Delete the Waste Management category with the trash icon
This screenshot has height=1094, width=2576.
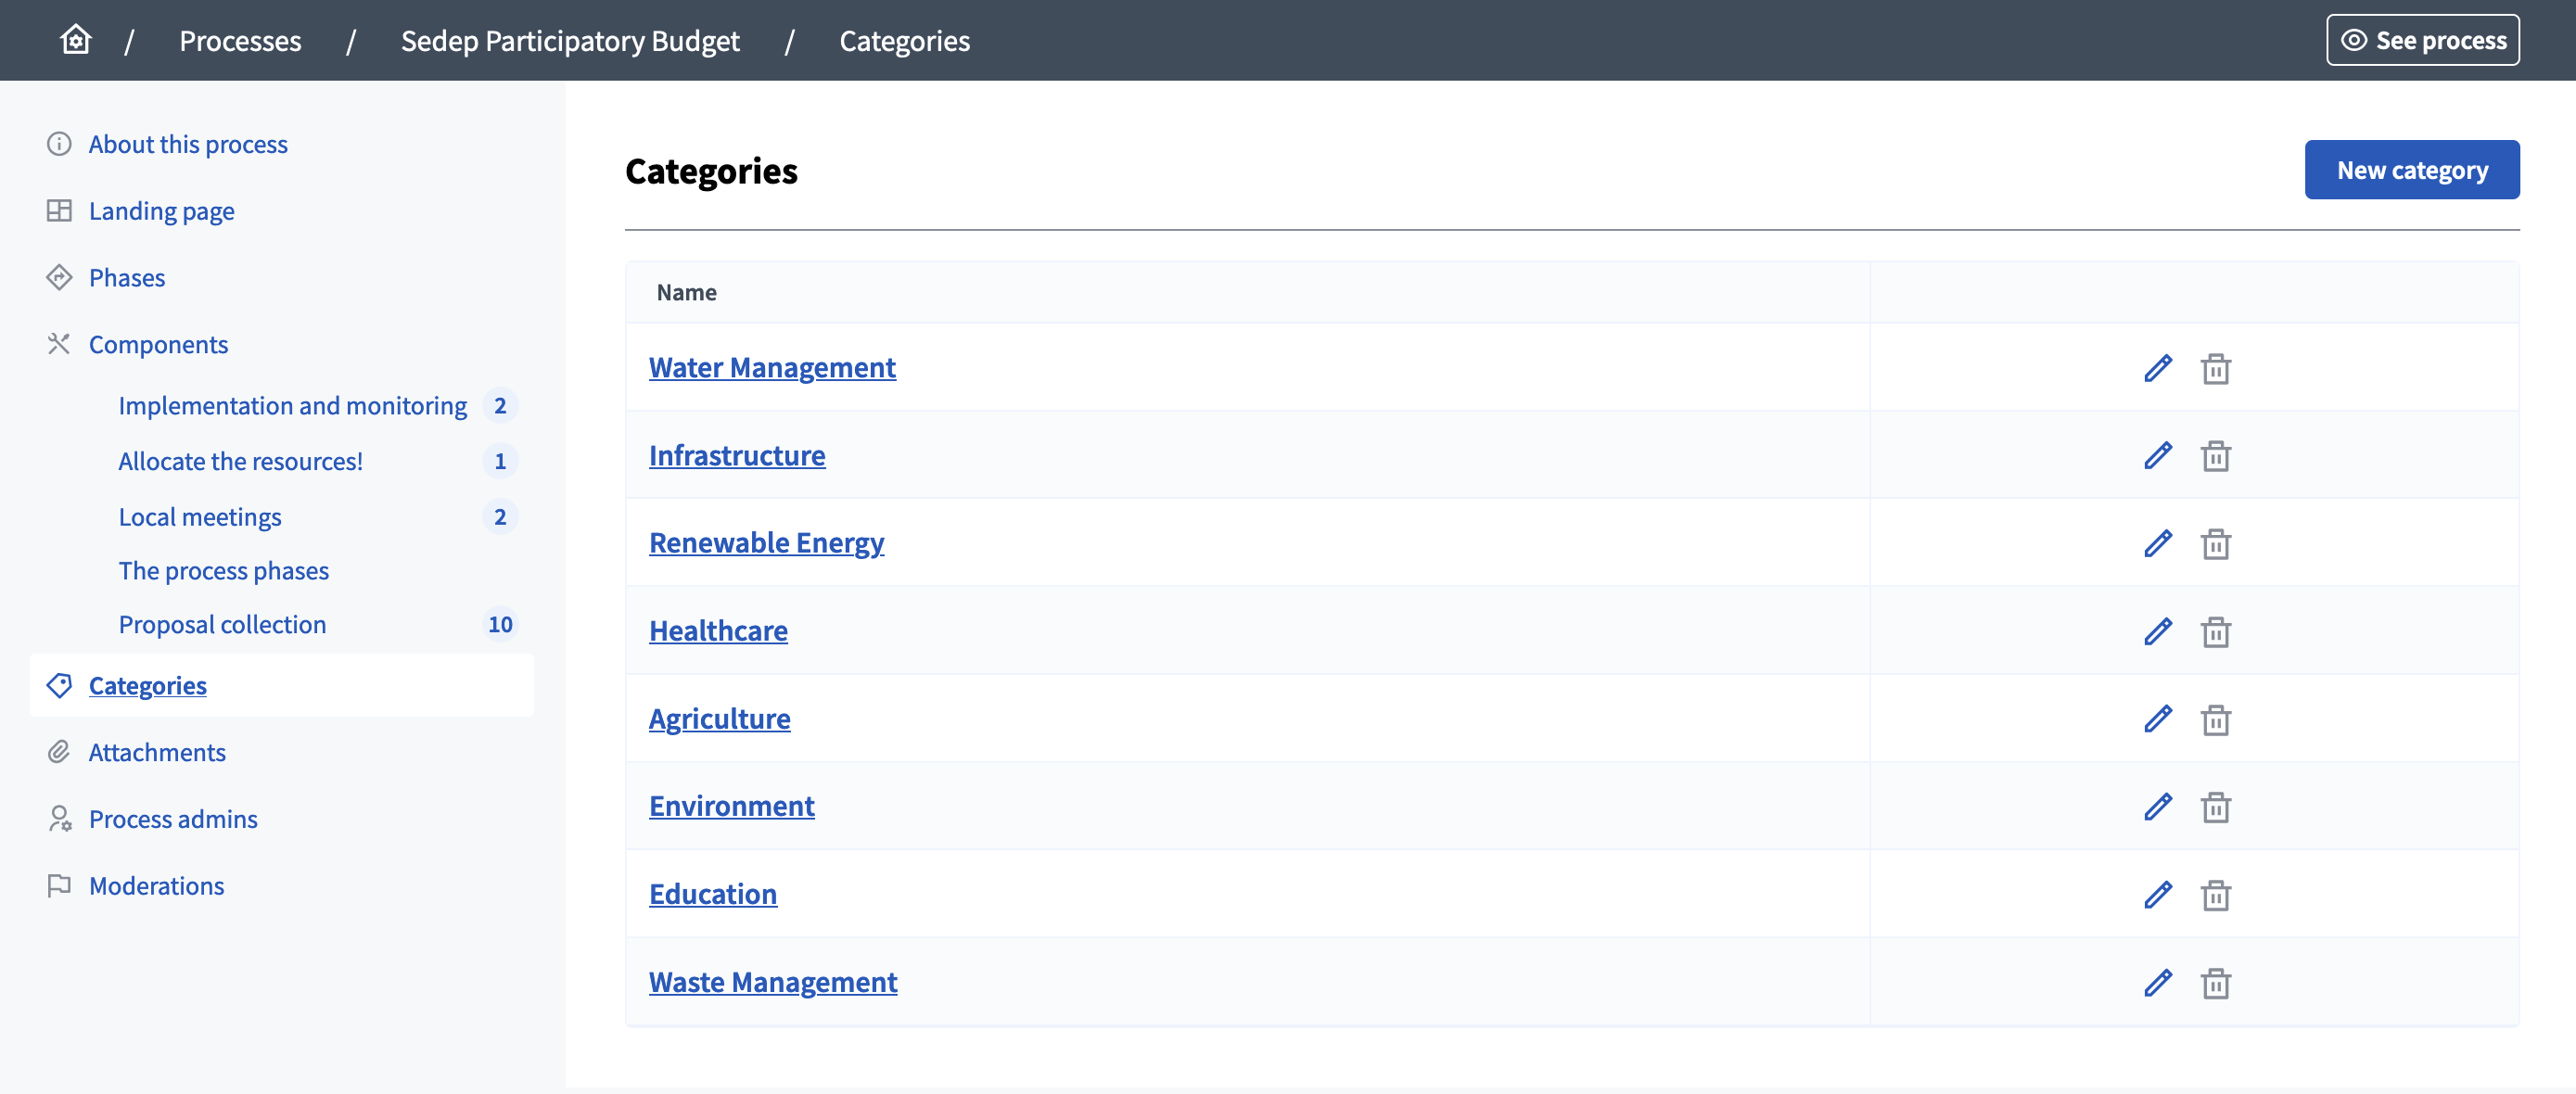click(x=2215, y=983)
